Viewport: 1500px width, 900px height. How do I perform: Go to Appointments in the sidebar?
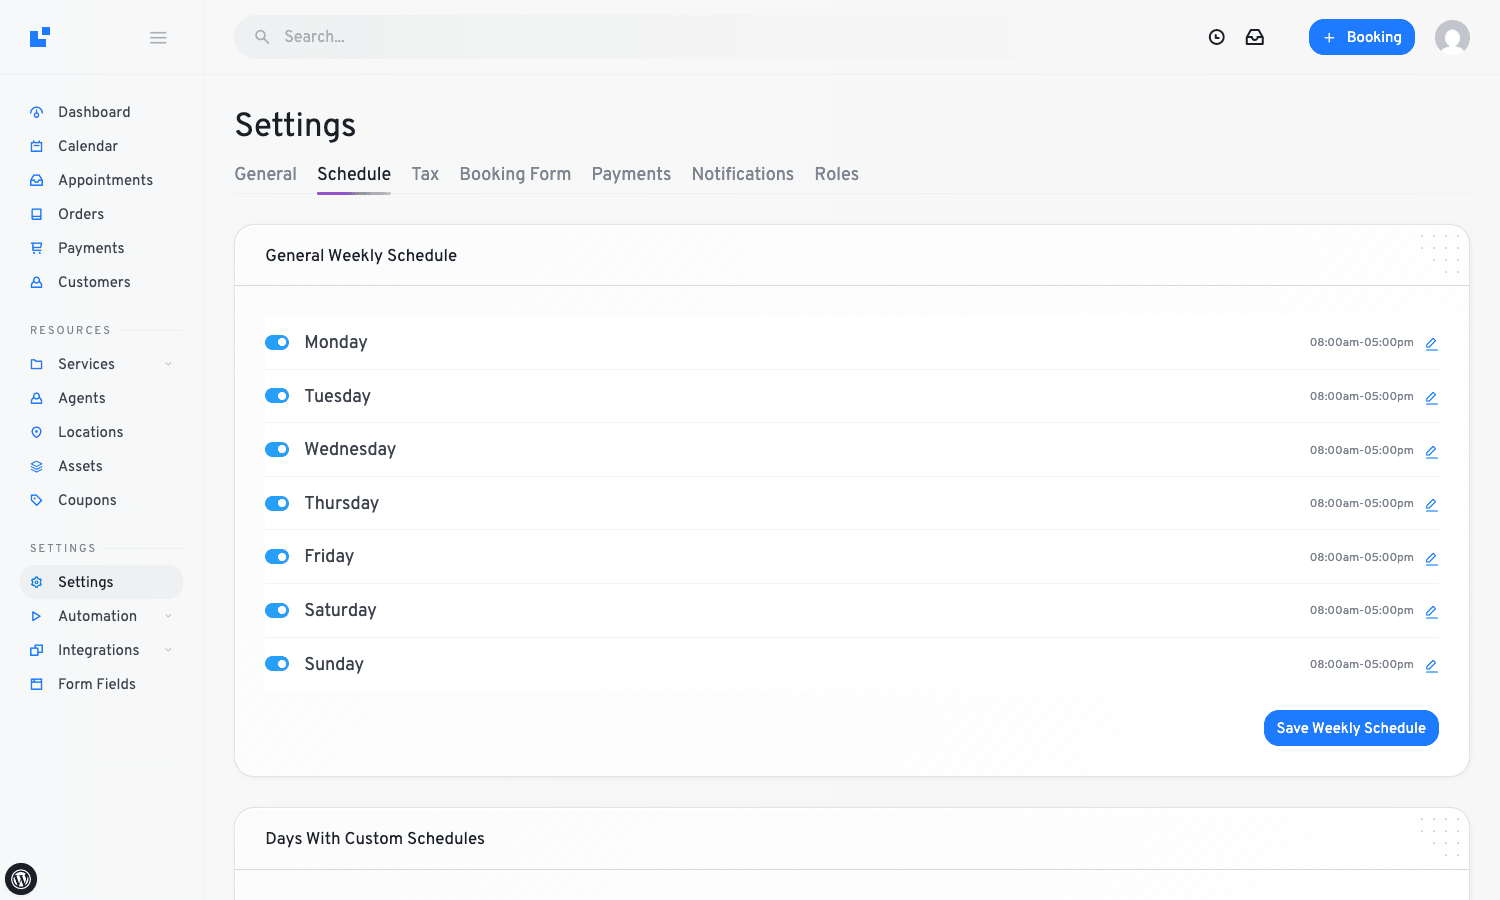tap(105, 180)
